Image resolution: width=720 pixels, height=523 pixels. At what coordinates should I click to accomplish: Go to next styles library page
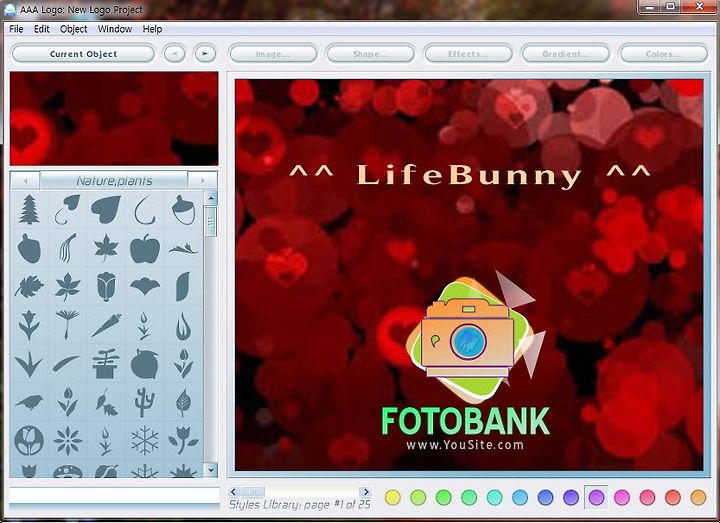tap(366, 492)
